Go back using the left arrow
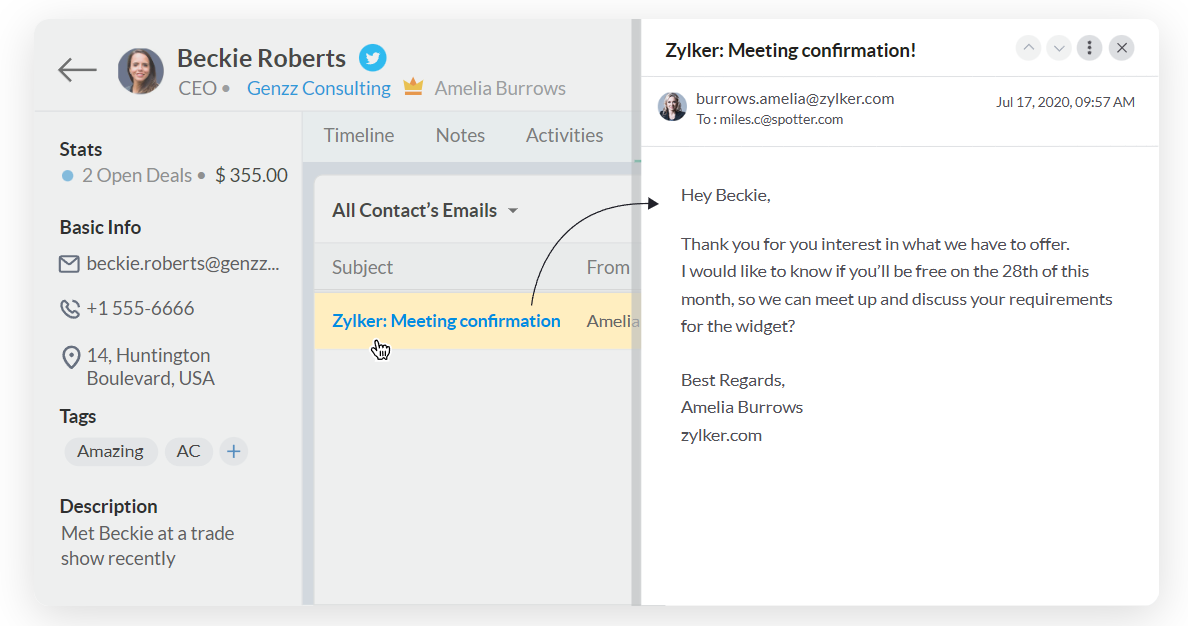 (77, 70)
